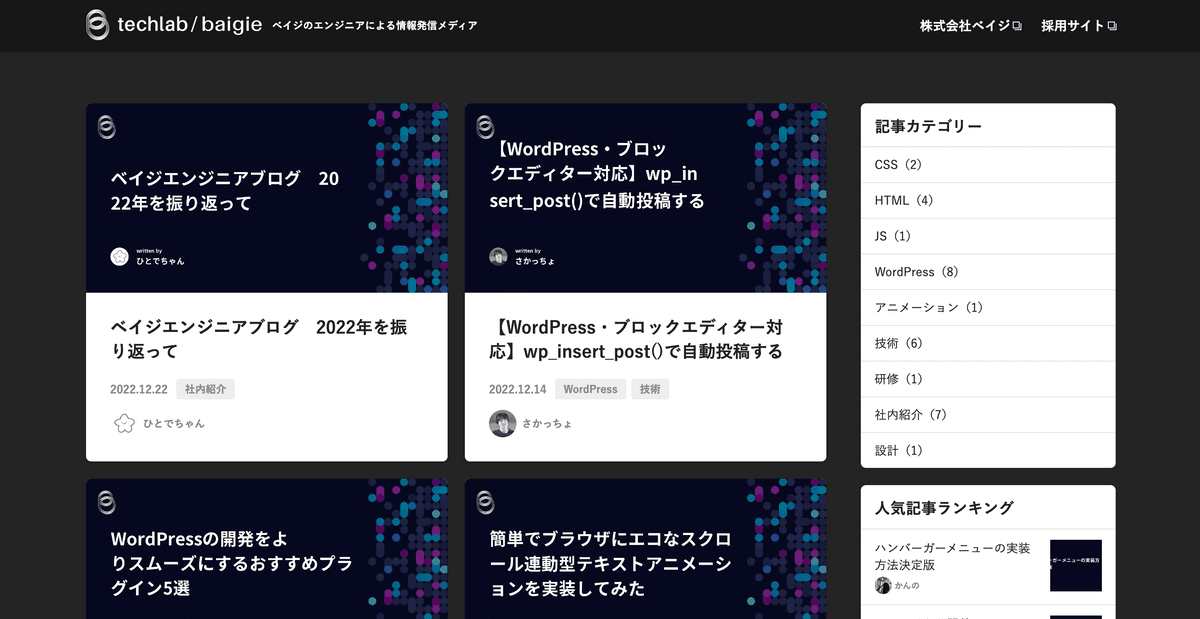Screen dimensions: 1200x619
Task: Click the wp_insert_post article banner image
Action: tap(645, 197)
